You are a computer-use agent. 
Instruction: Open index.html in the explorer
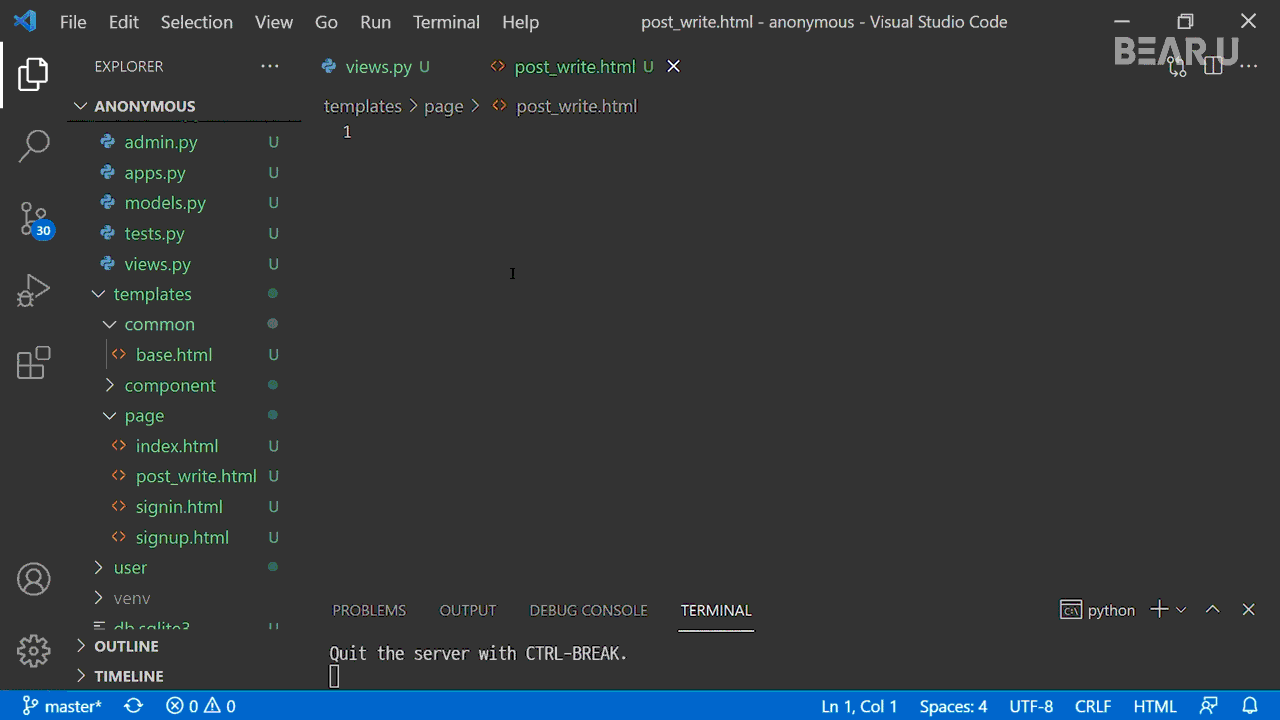[176, 446]
